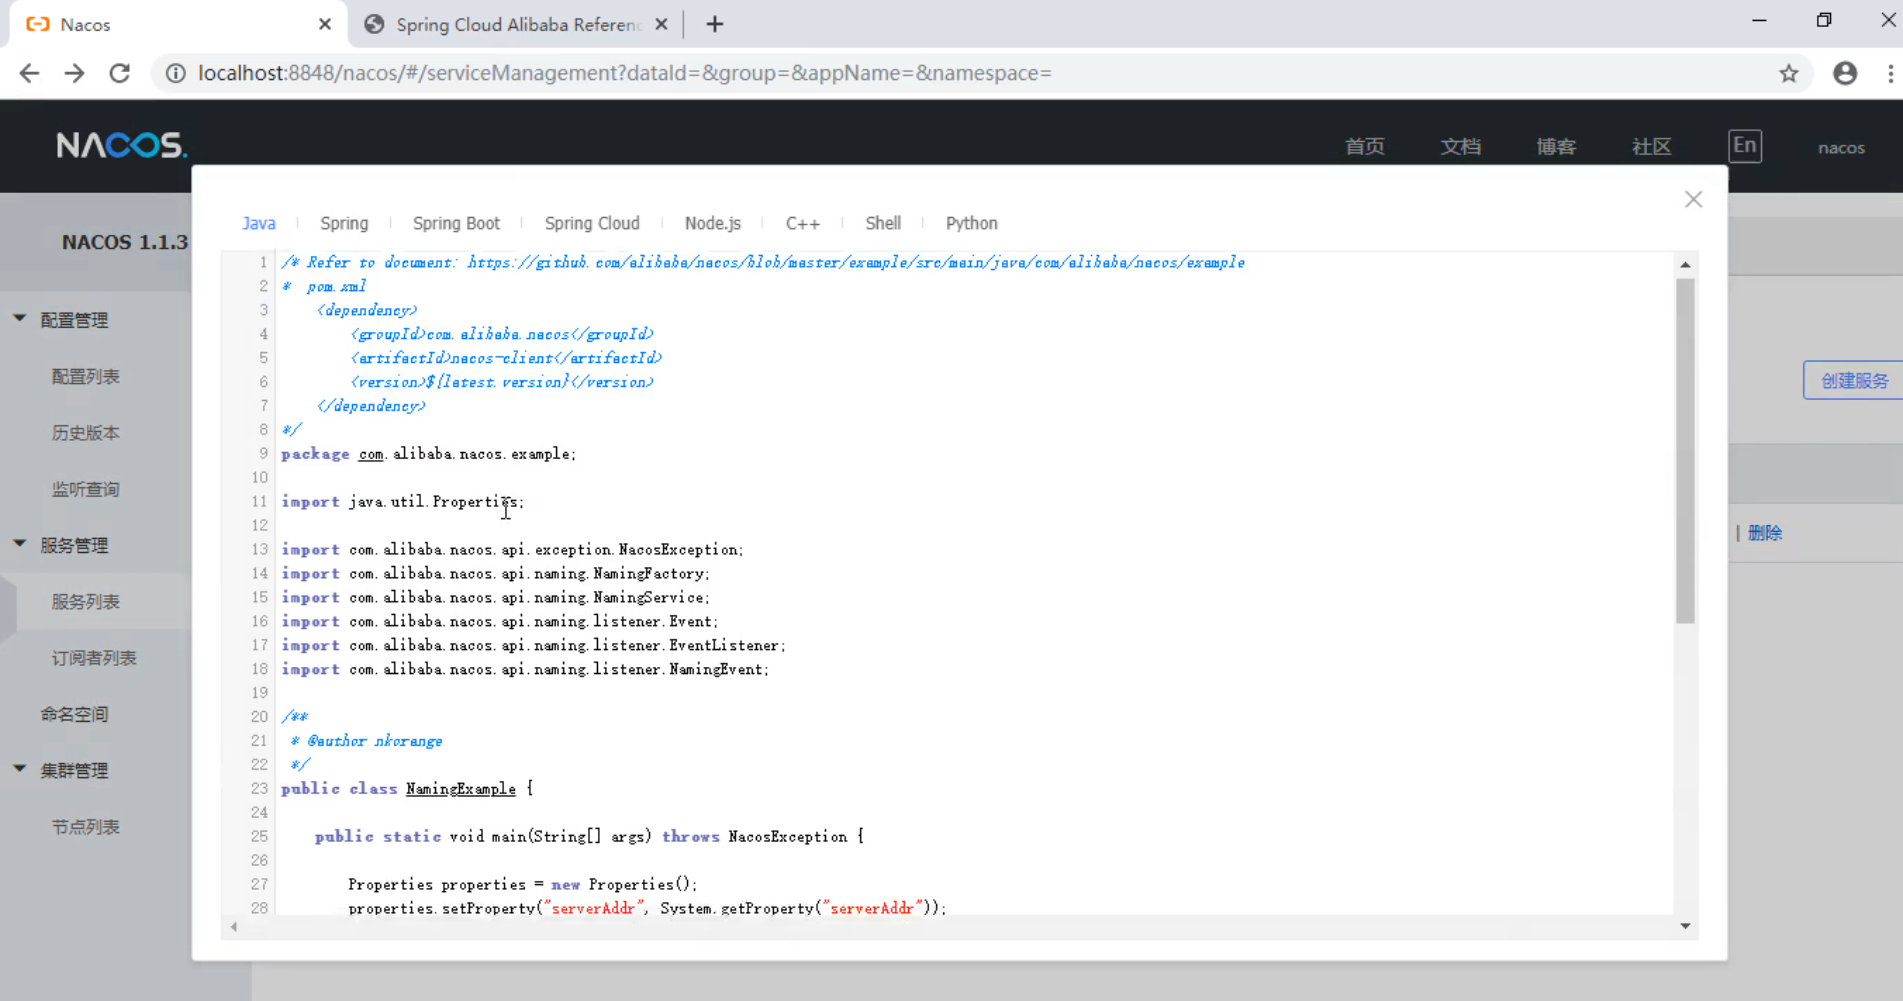The width and height of the screenshot is (1903, 1001).
Task: Click the NamingFactory import on line 14
Action: [495, 574]
